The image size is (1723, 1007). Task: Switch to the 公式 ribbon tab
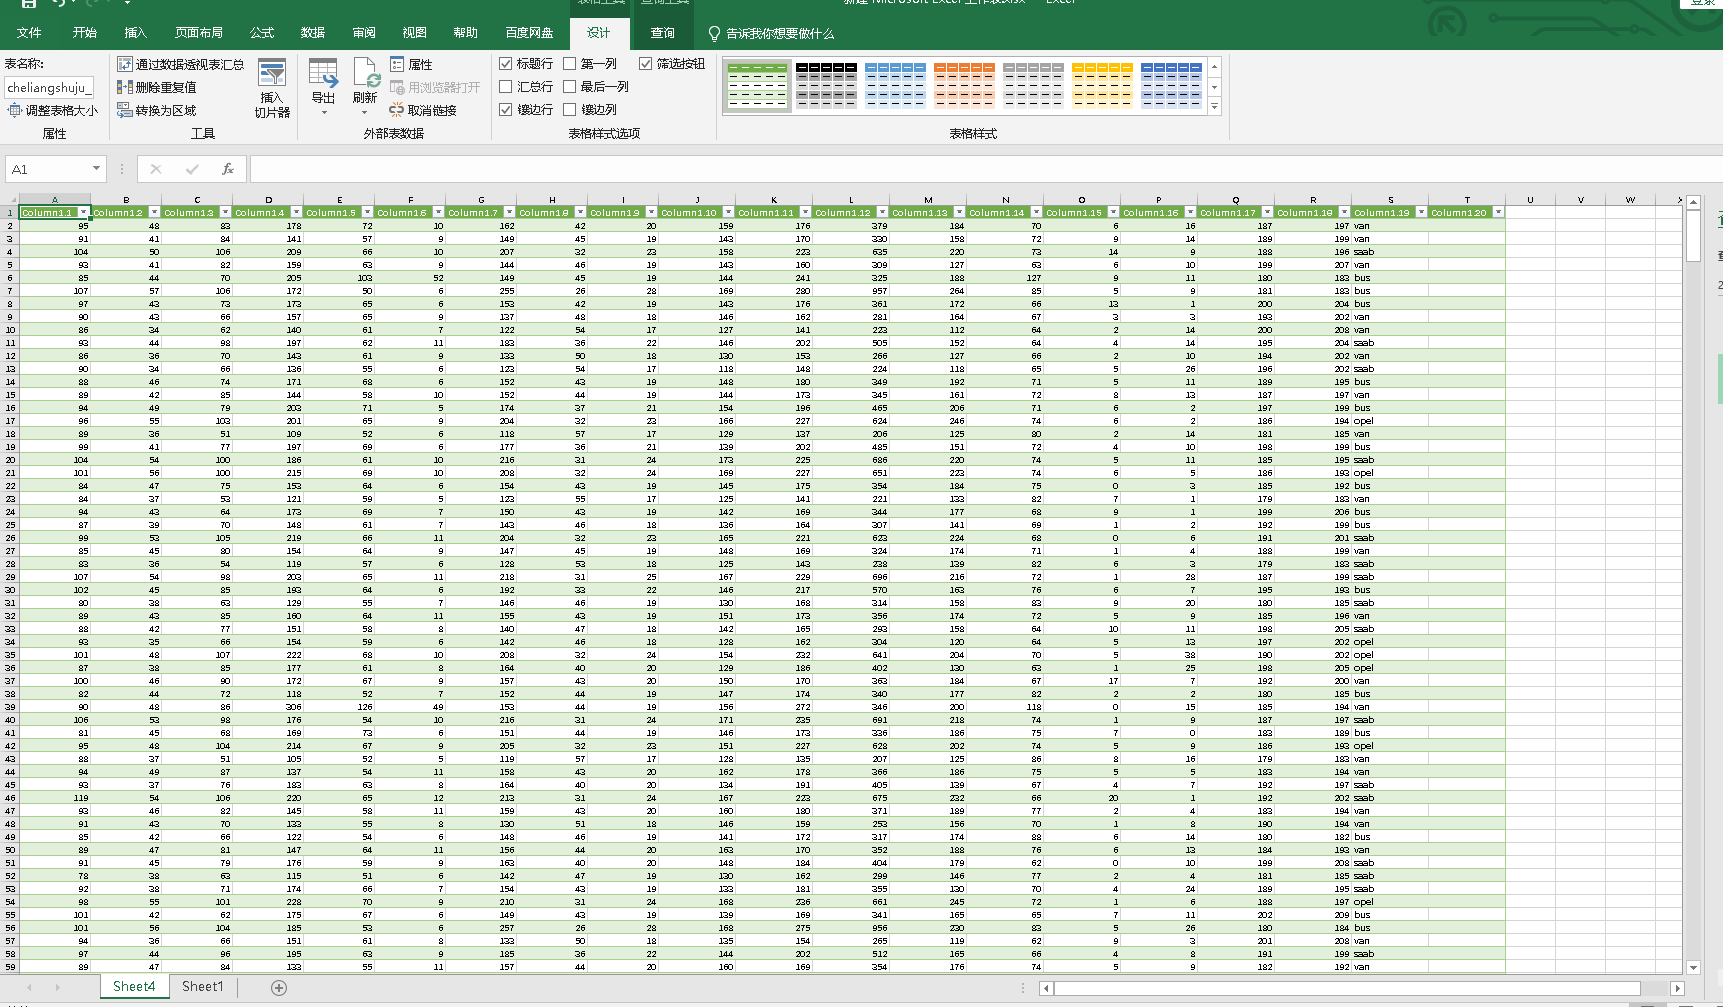[261, 32]
